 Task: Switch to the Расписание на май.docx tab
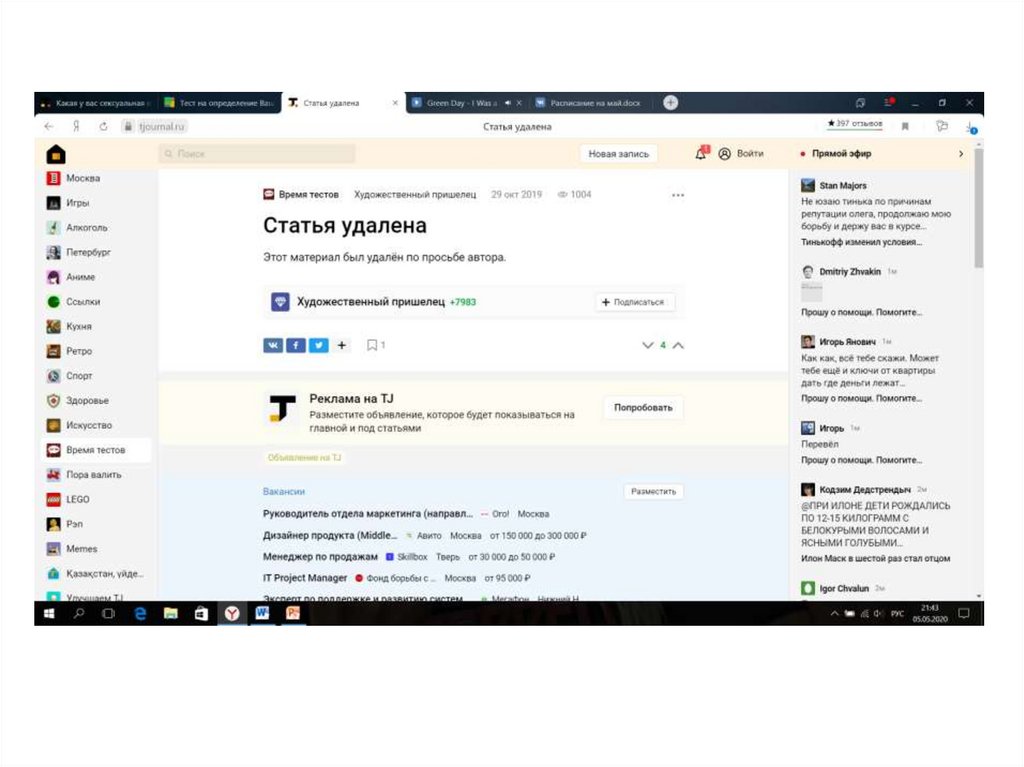594,103
